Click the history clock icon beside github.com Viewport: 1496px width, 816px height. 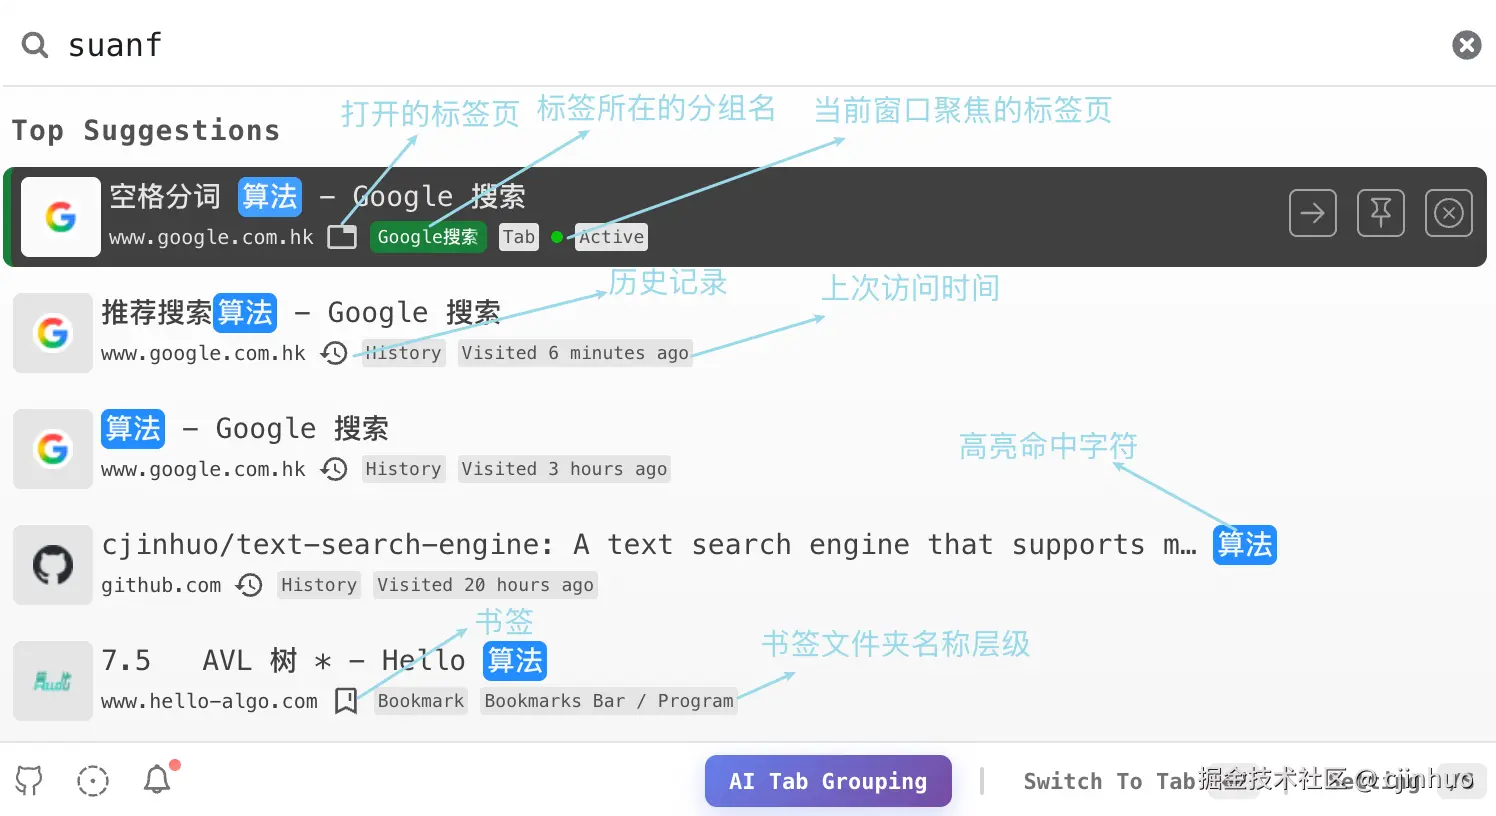[x=249, y=585]
